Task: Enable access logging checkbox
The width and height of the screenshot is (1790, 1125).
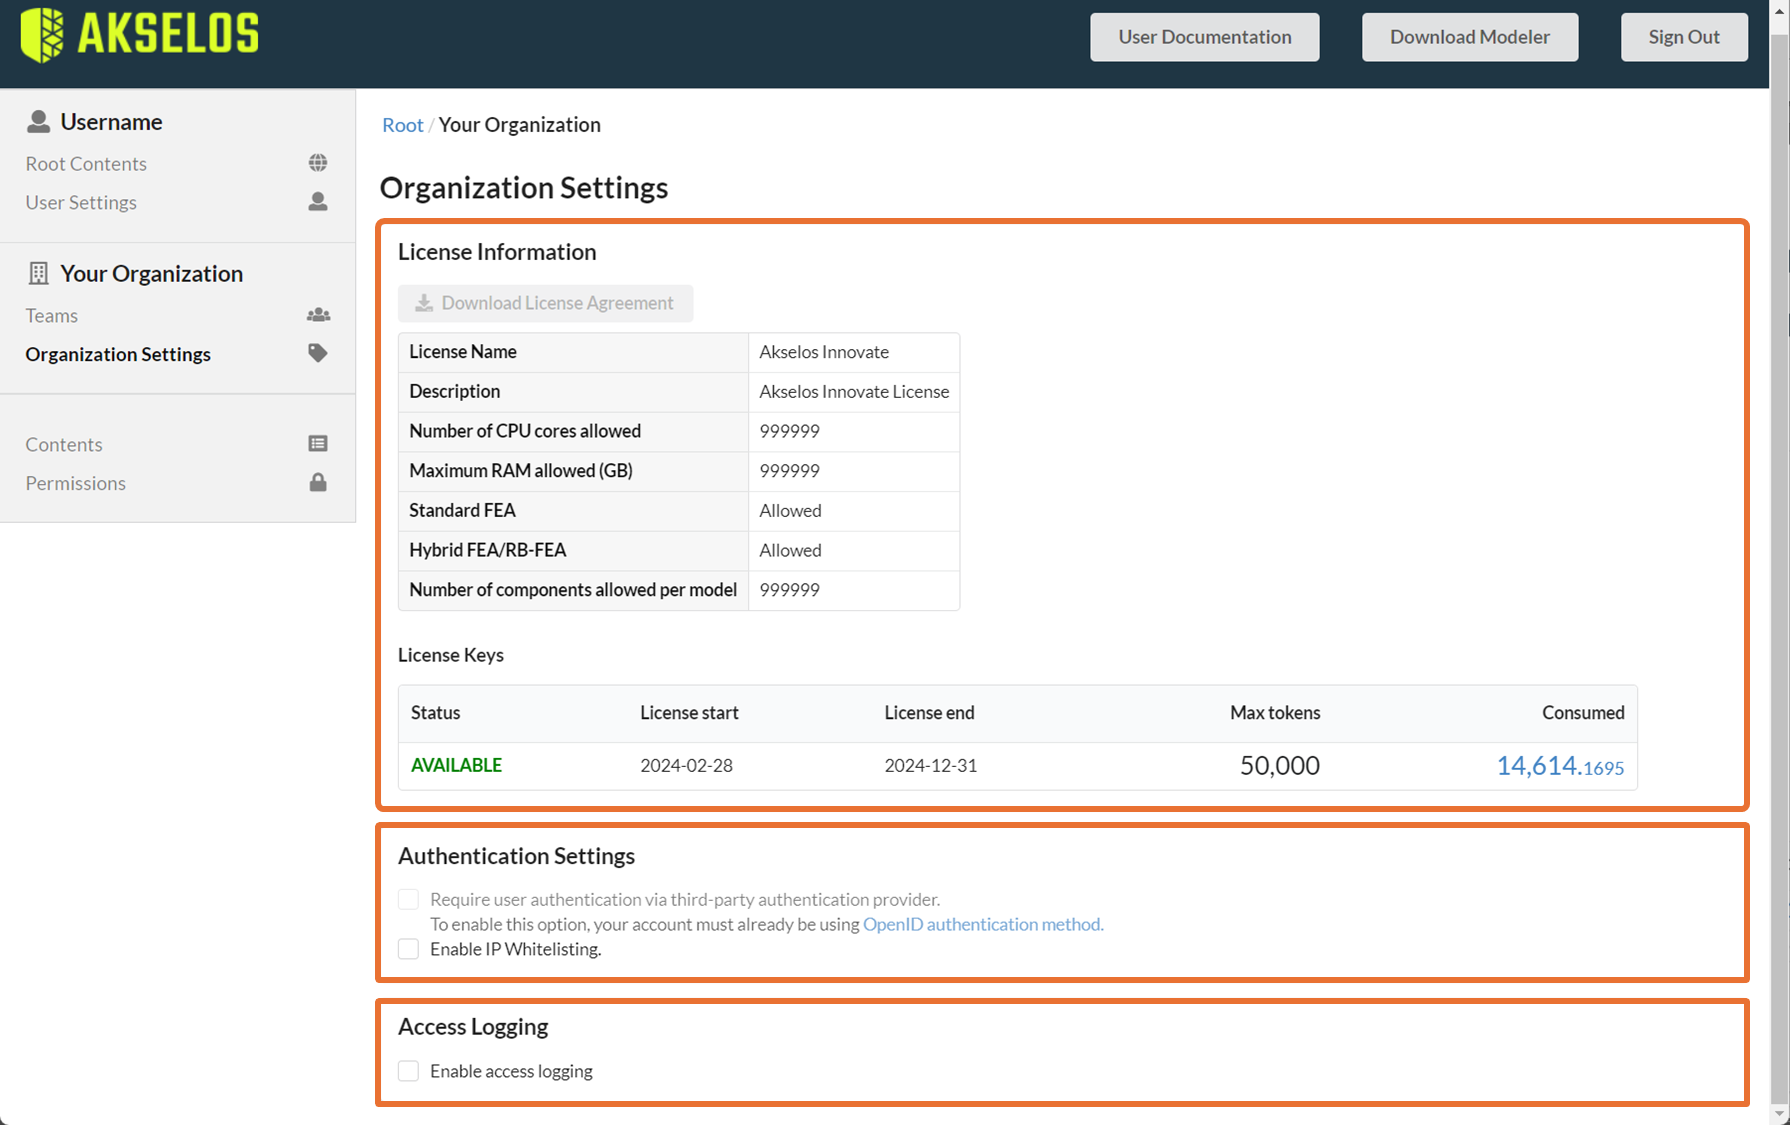Action: pyautogui.click(x=408, y=1071)
